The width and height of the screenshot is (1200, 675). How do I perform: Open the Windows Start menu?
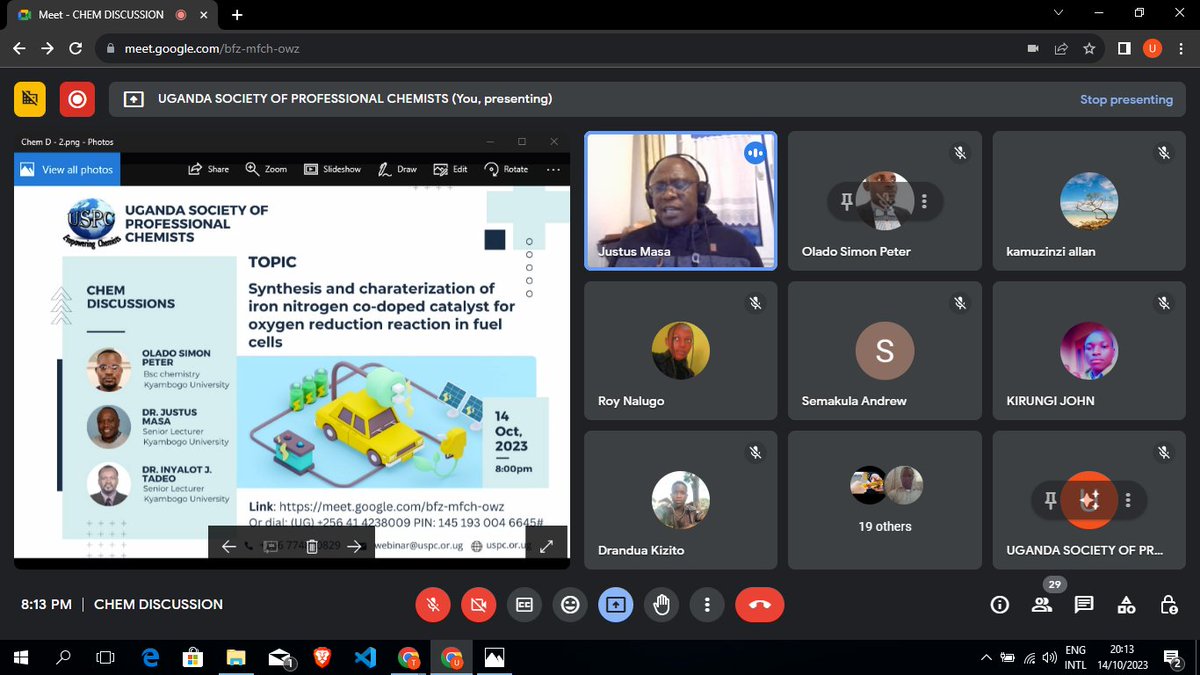click(x=21, y=657)
